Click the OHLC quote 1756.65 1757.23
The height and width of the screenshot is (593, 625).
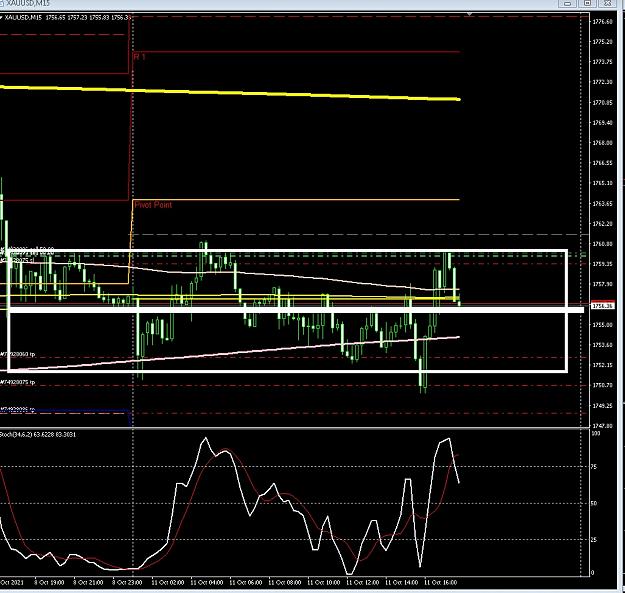66,18
